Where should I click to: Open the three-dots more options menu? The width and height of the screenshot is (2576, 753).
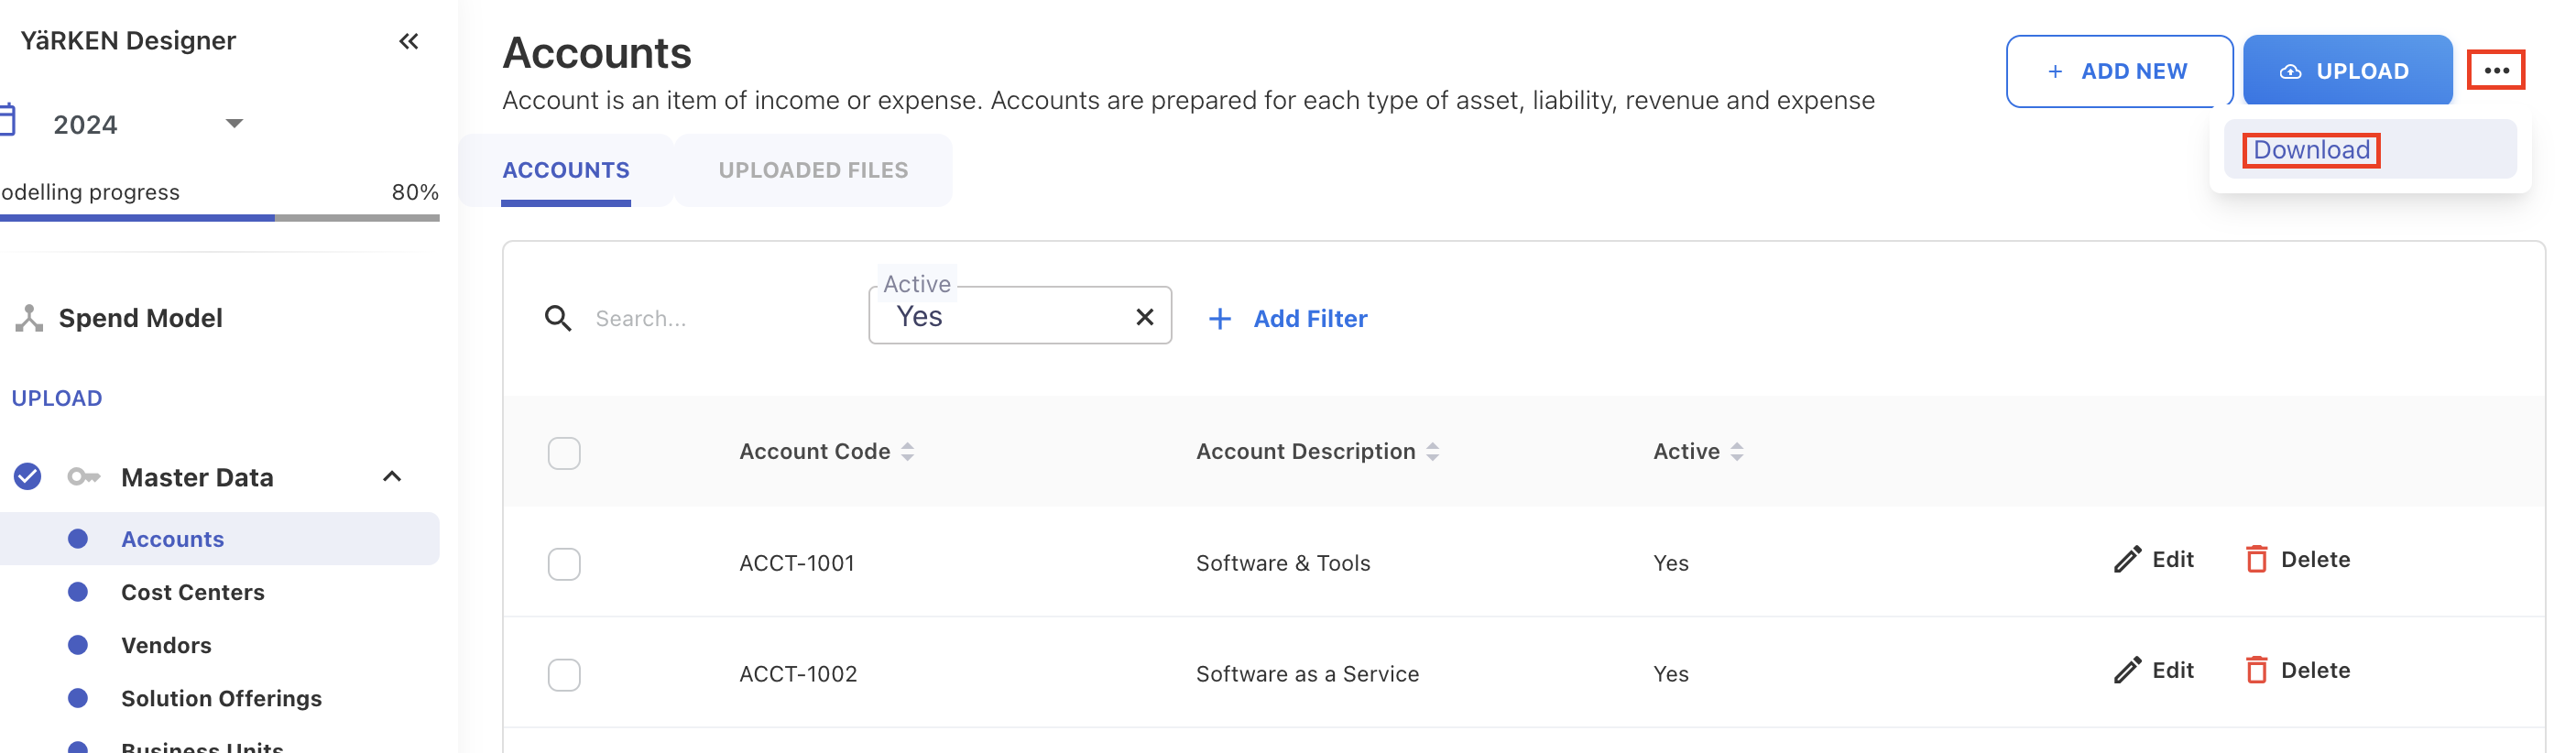(x=2495, y=70)
